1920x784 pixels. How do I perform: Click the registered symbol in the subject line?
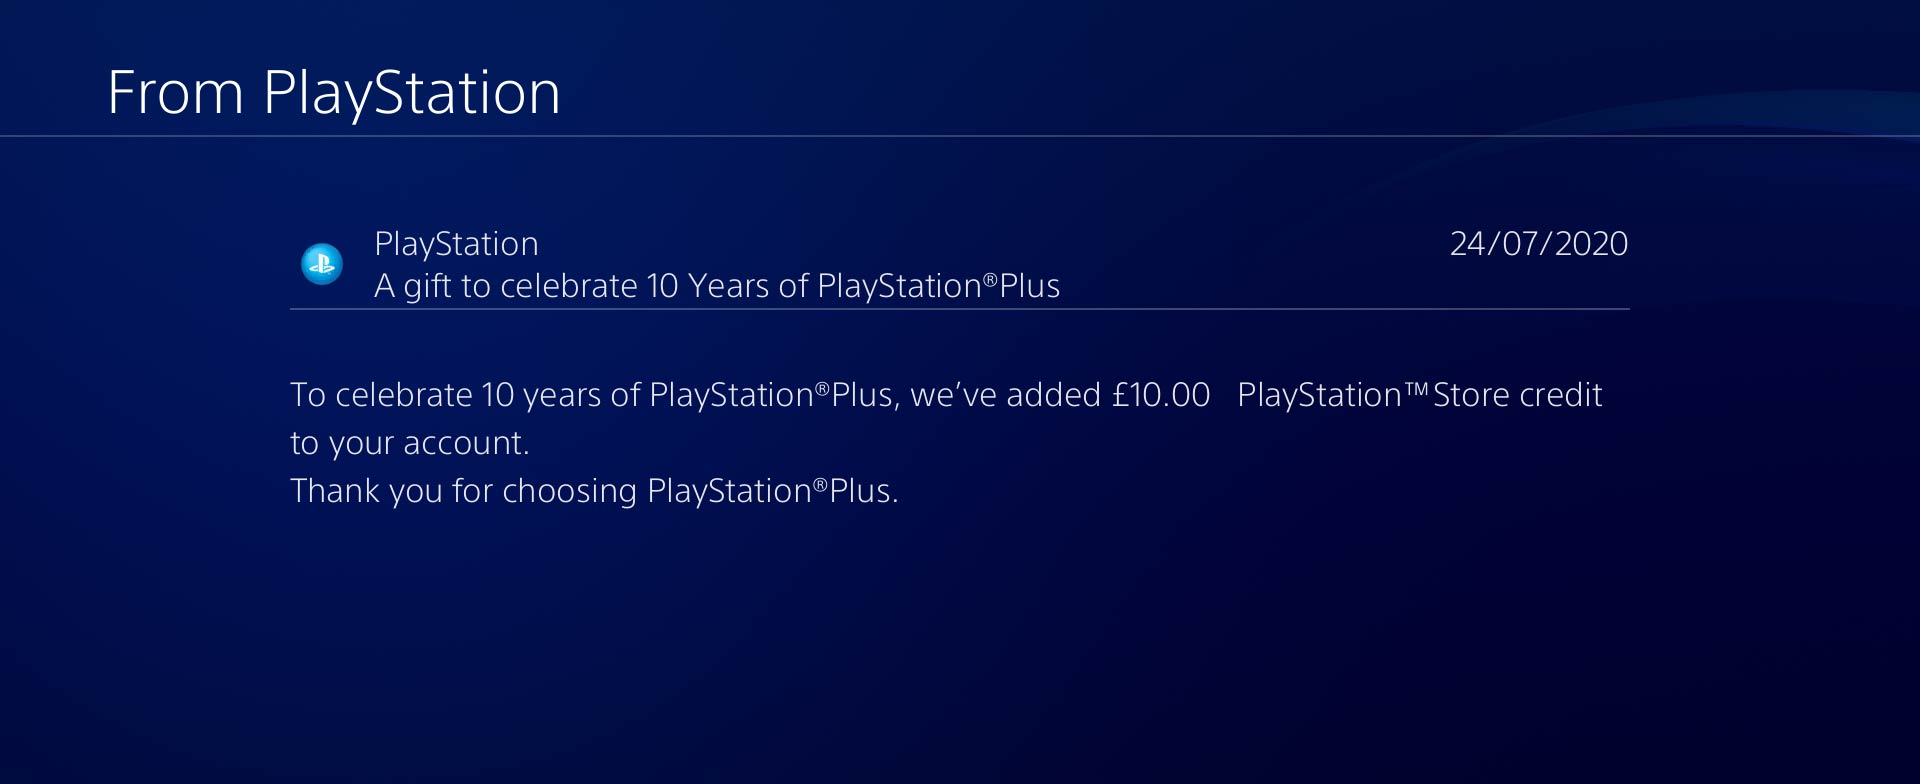tap(990, 280)
